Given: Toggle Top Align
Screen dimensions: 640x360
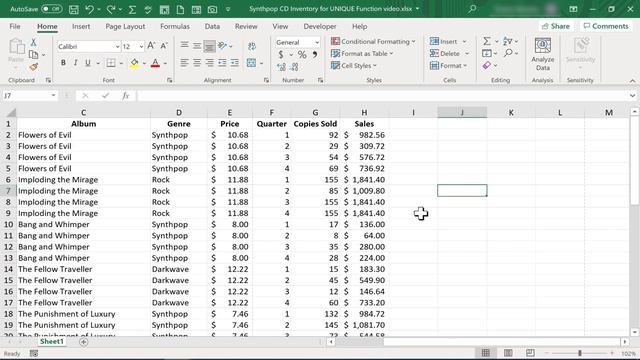Looking at the screenshot, I should [184, 45].
